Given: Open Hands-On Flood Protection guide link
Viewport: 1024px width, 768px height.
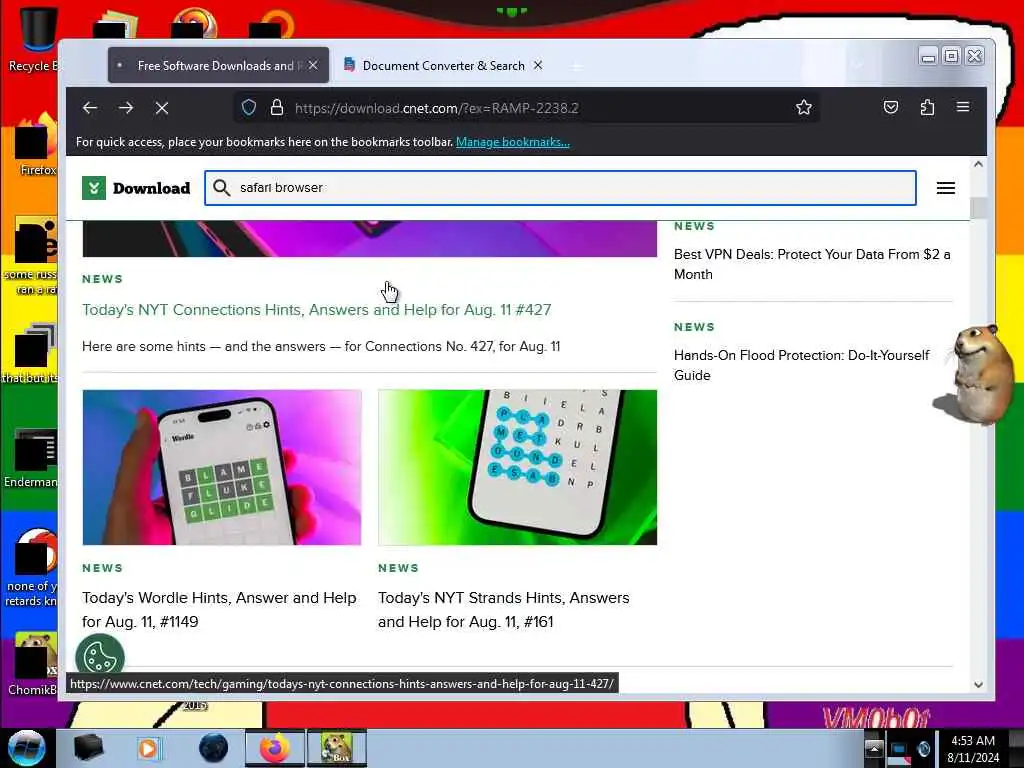Looking at the screenshot, I should point(801,365).
